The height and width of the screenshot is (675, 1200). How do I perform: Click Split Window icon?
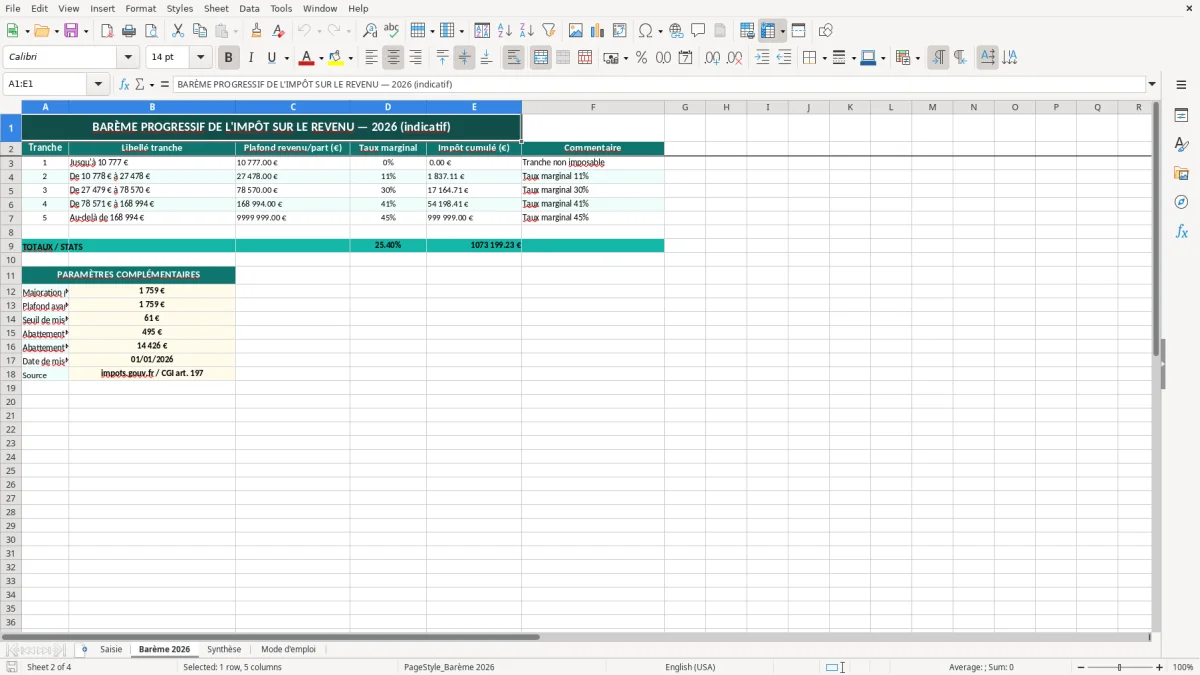point(799,31)
